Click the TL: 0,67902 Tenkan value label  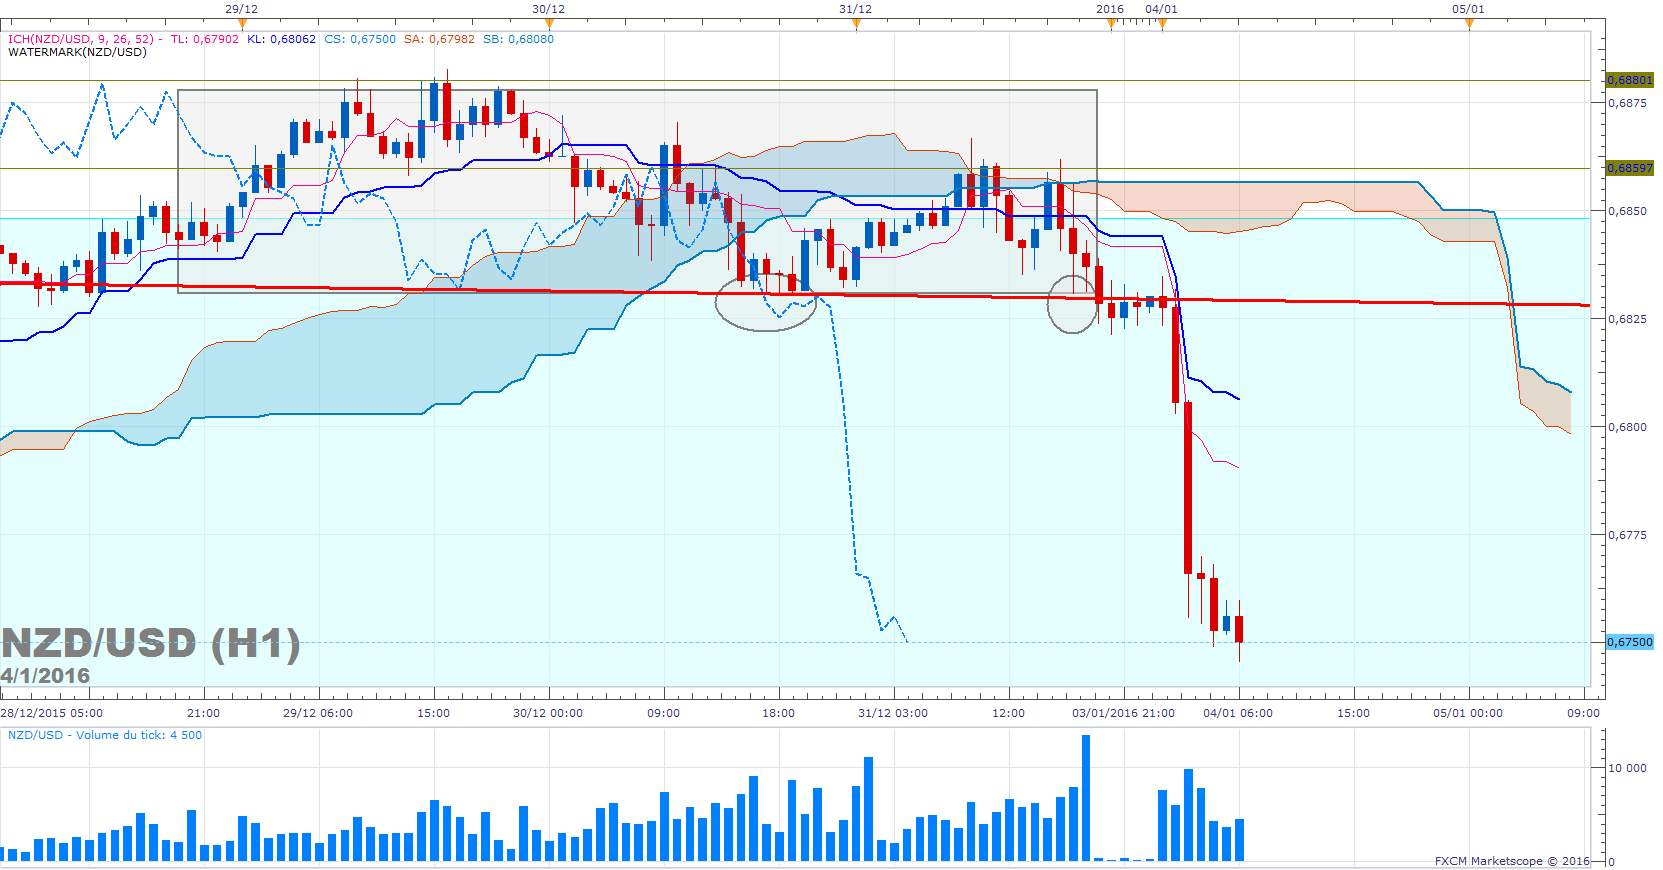205,39
